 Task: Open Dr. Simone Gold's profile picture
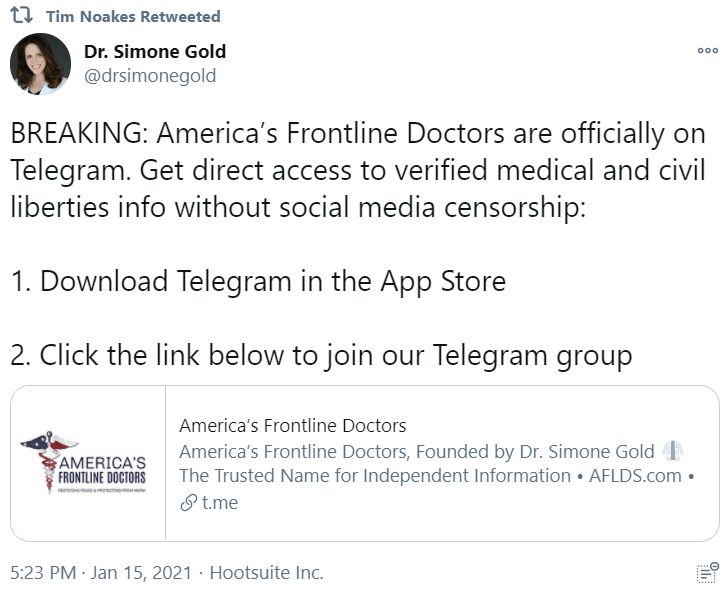tap(40, 64)
